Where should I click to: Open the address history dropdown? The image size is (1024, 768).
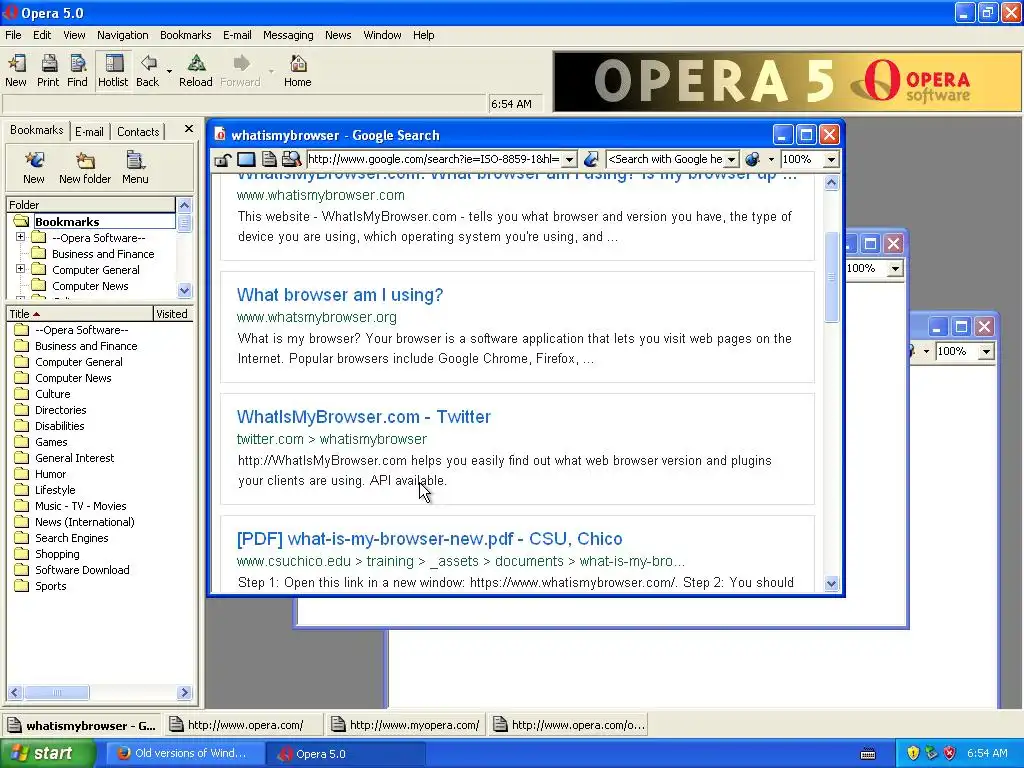click(569, 159)
